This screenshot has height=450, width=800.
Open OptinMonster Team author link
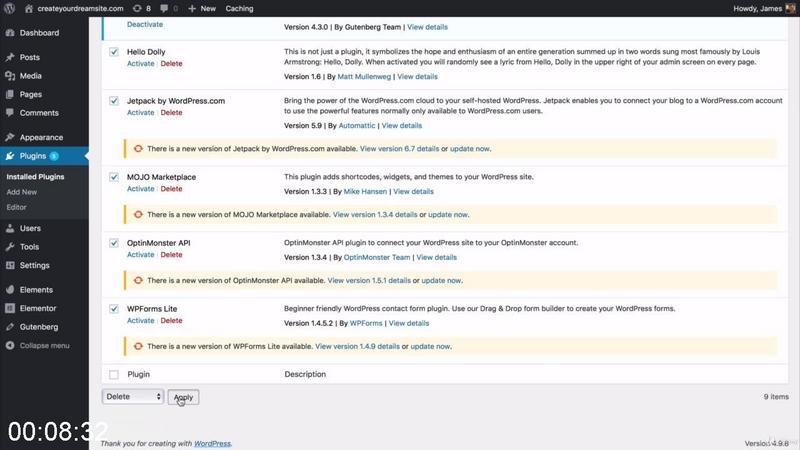377,258
